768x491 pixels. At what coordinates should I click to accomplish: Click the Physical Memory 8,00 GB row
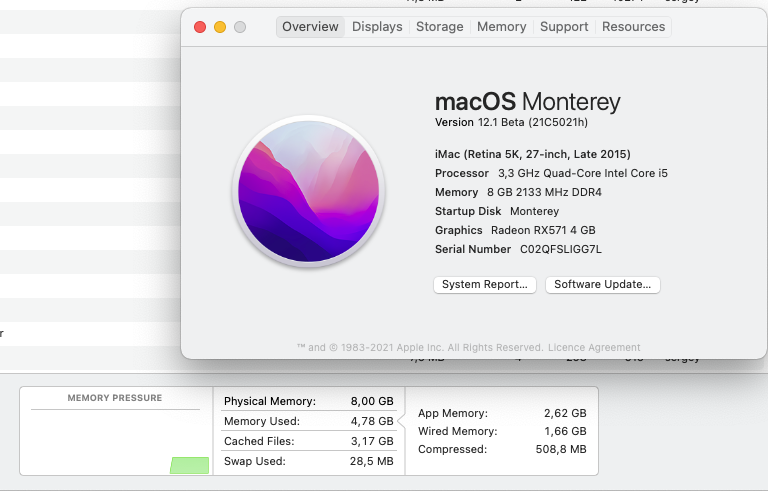[309, 401]
